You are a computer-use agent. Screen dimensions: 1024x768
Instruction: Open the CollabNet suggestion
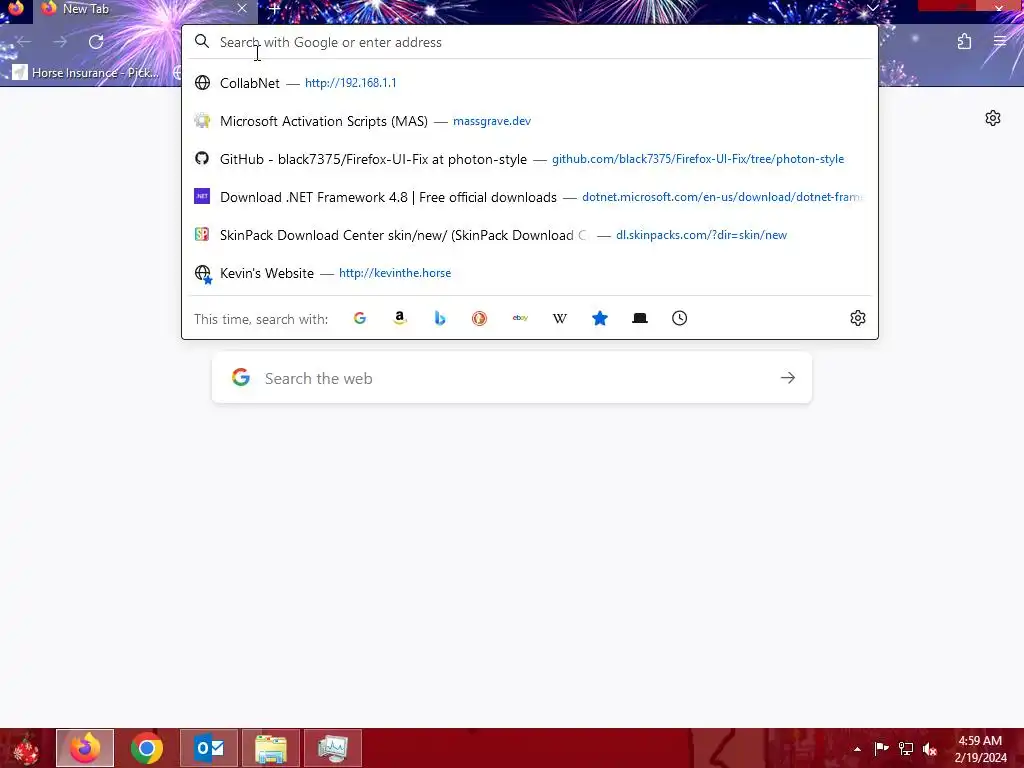pos(530,83)
